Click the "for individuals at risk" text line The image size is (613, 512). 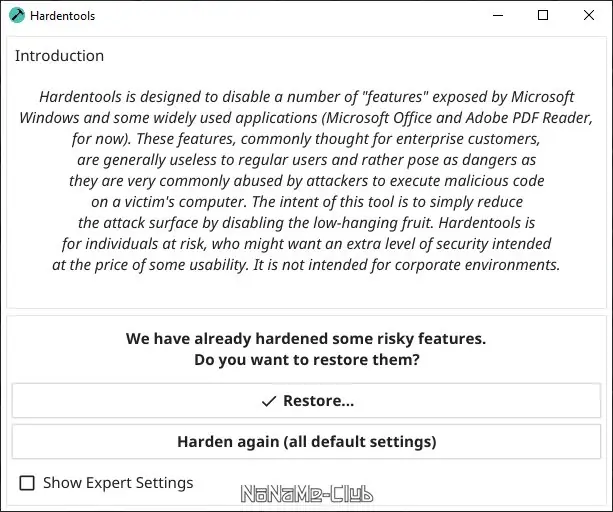tap(306, 243)
